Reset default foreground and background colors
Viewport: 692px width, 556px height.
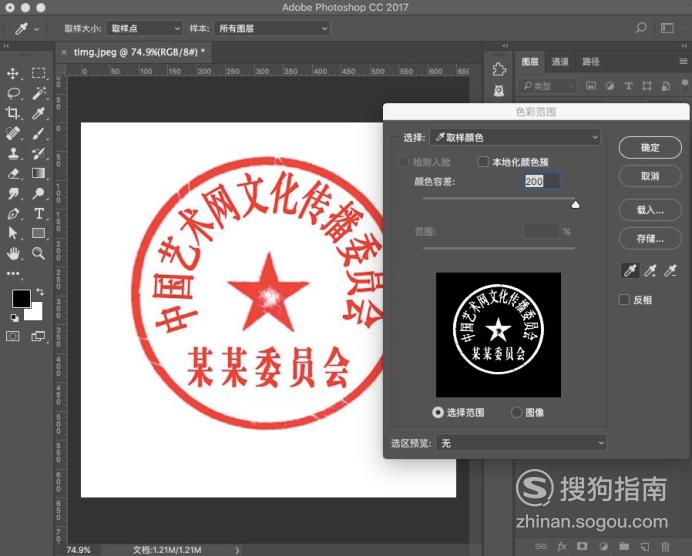point(14,318)
